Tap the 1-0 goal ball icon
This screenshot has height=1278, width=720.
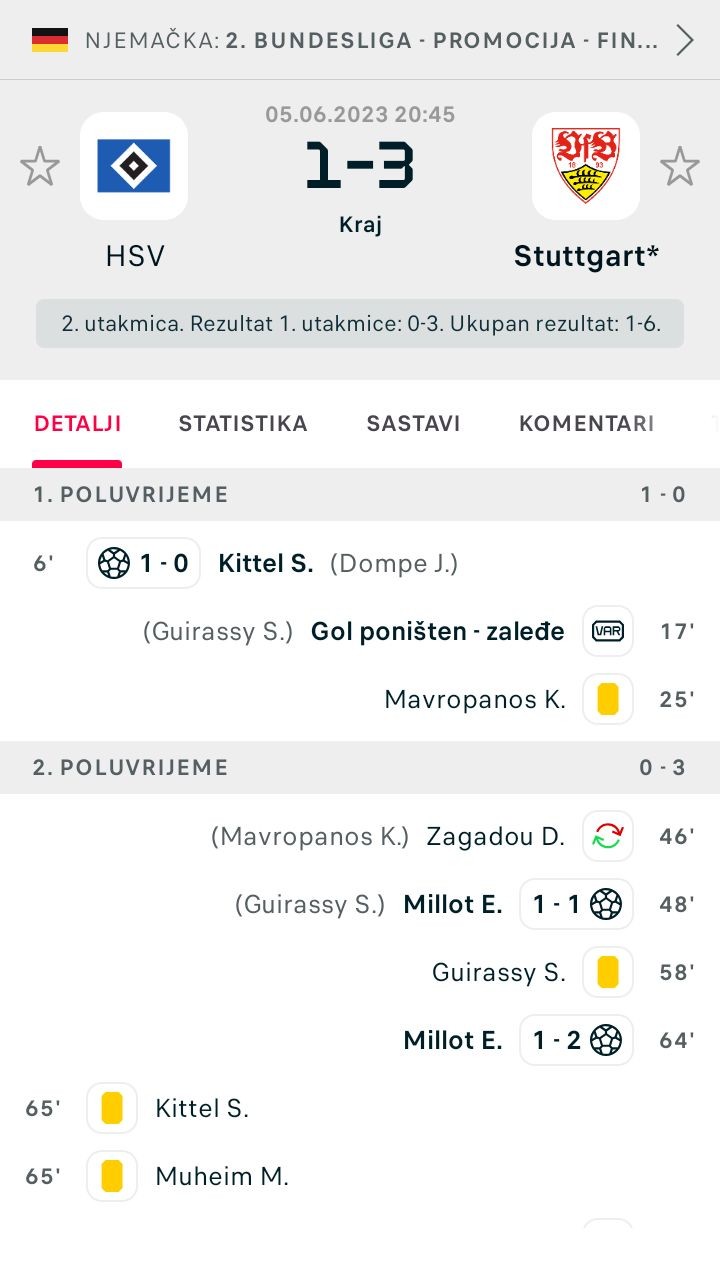pos(115,563)
